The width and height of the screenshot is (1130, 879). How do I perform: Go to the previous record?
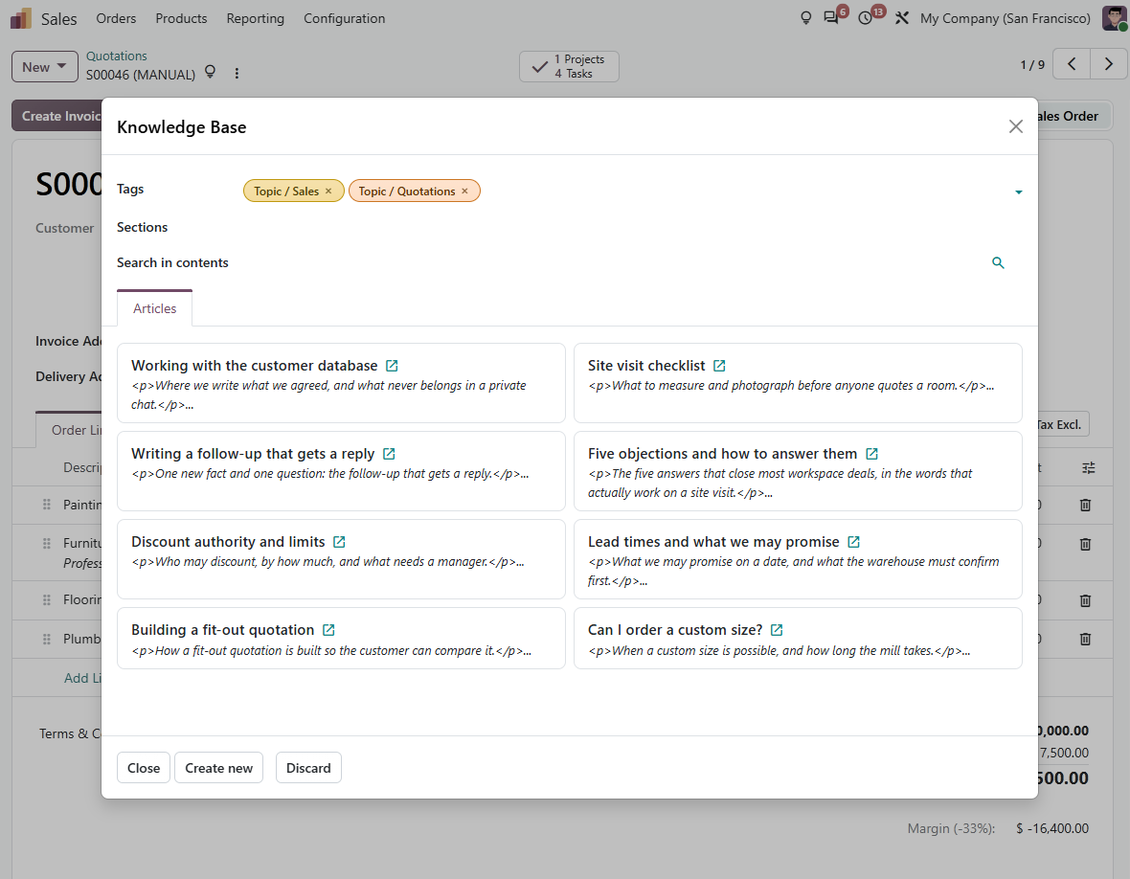(x=1072, y=64)
